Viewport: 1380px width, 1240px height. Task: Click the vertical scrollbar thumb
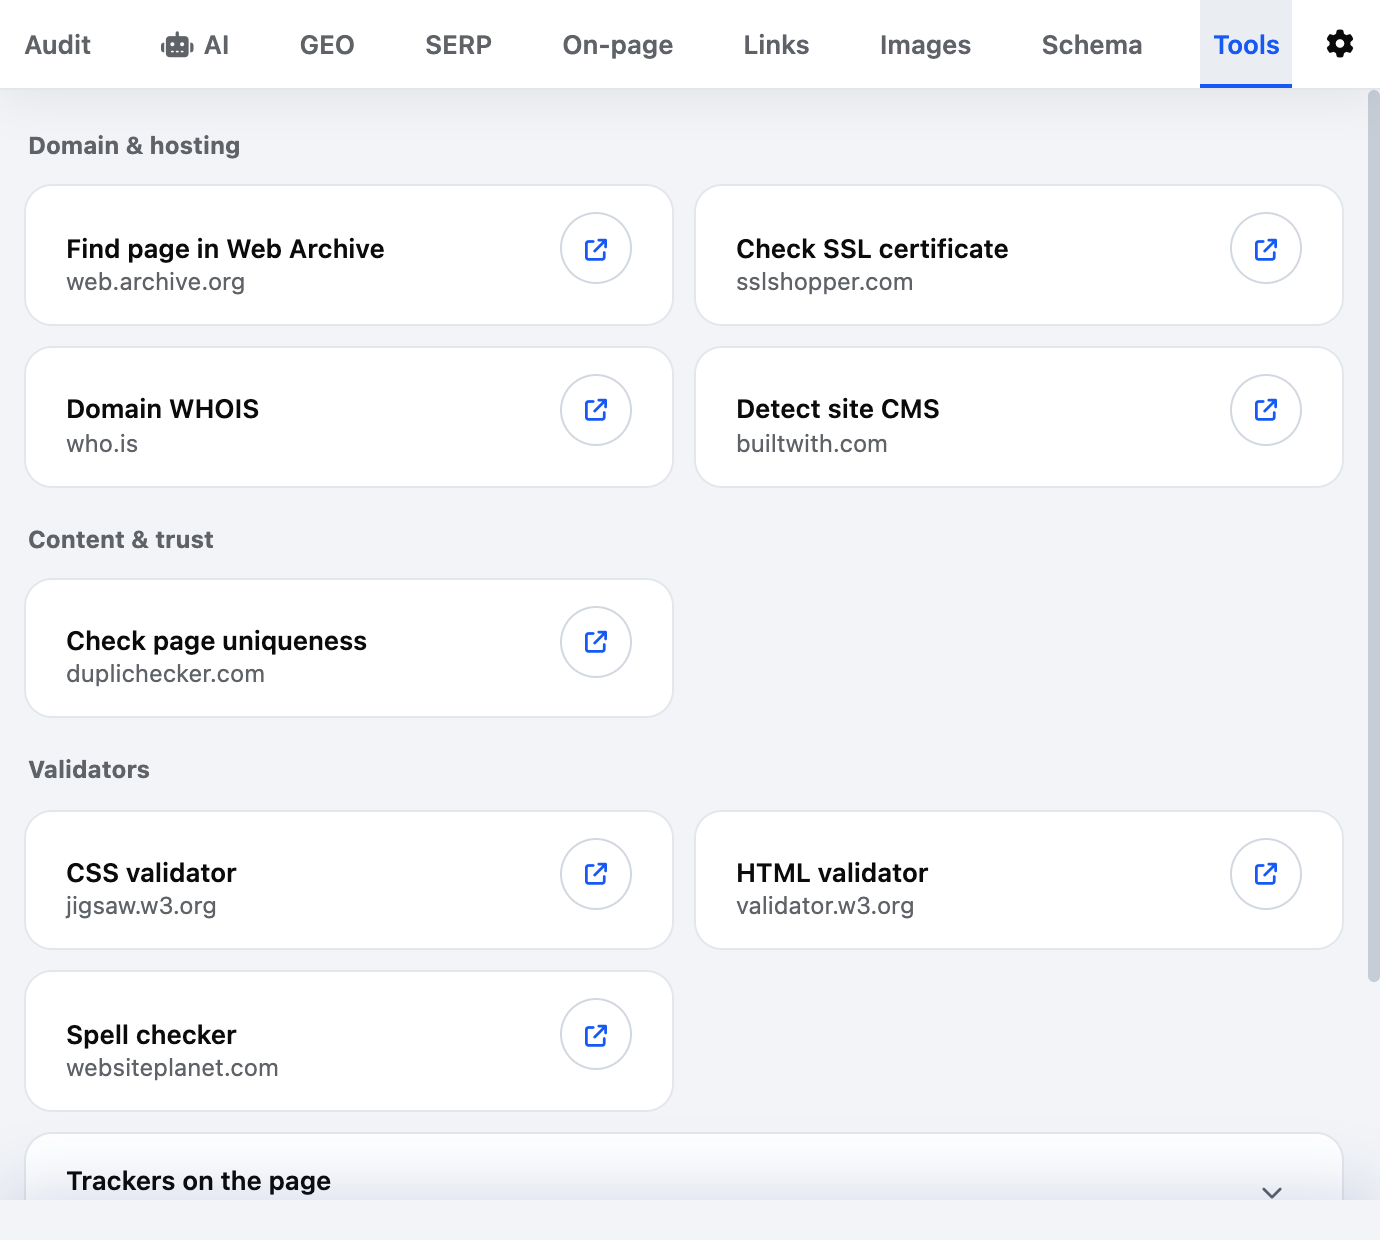[x=1373, y=535]
